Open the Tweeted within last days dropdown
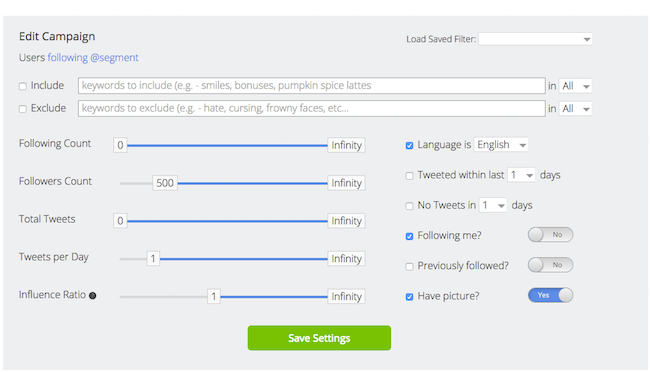 pos(521,175)
